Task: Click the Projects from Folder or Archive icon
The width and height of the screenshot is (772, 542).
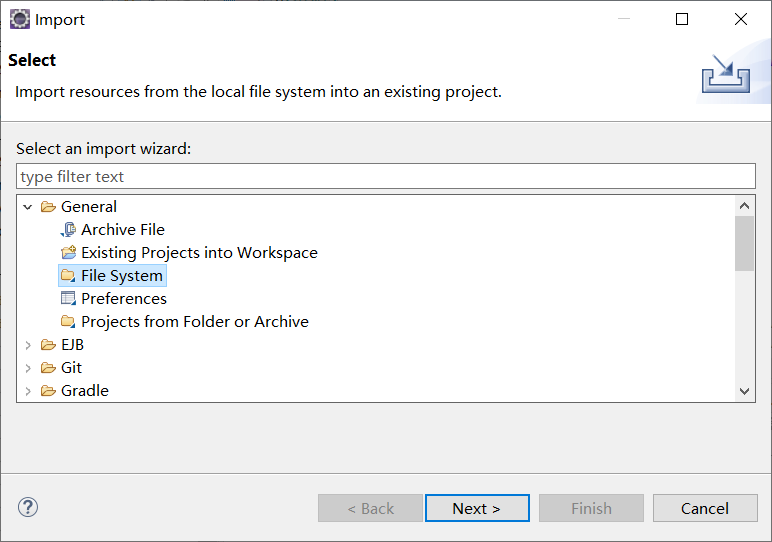Action: 68,321
